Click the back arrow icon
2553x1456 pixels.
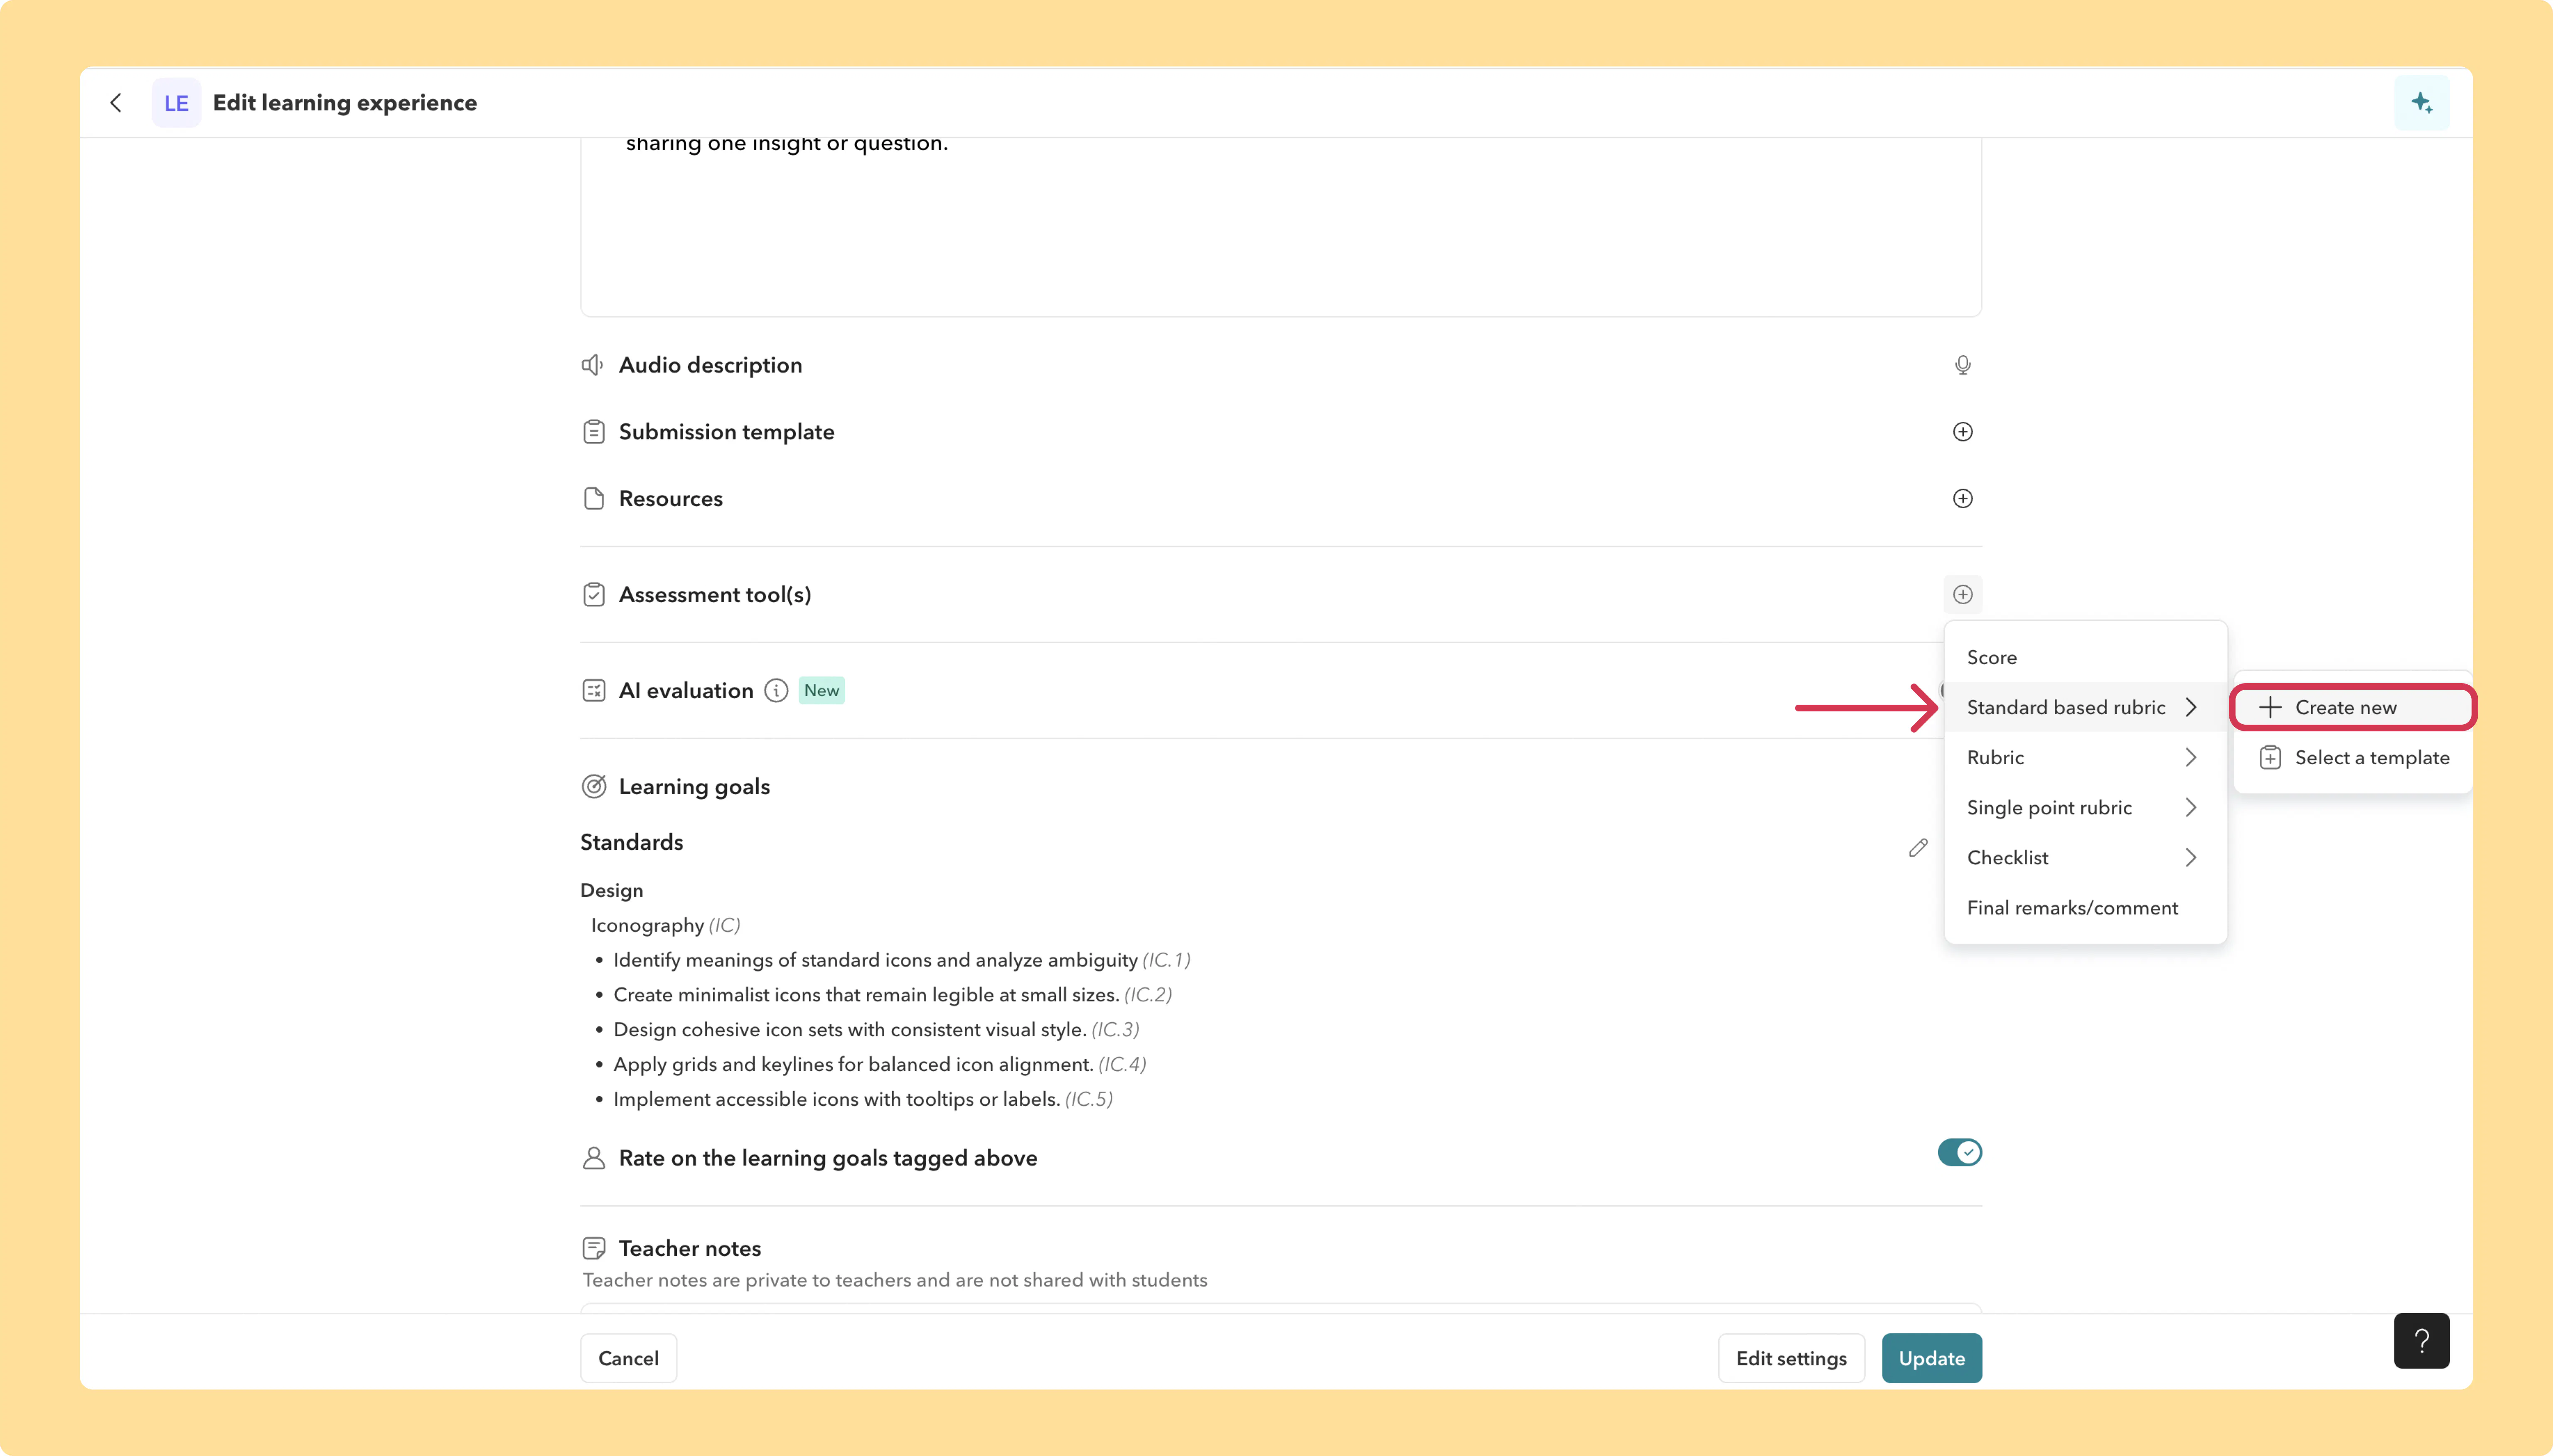coord(116,103)
